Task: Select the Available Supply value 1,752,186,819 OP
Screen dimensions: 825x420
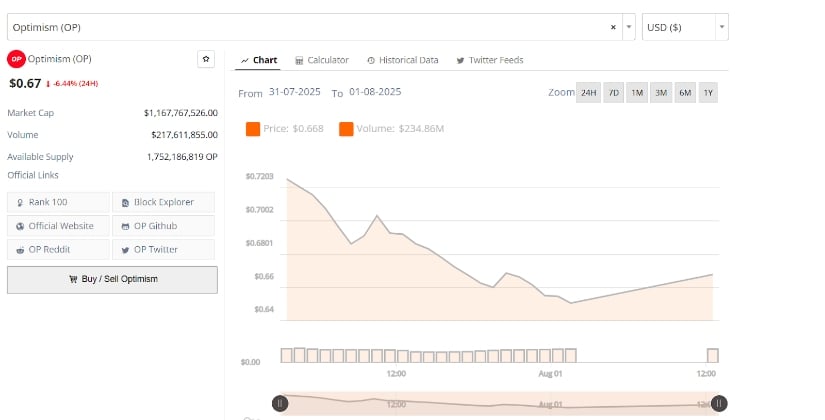Action: point(182,157)
